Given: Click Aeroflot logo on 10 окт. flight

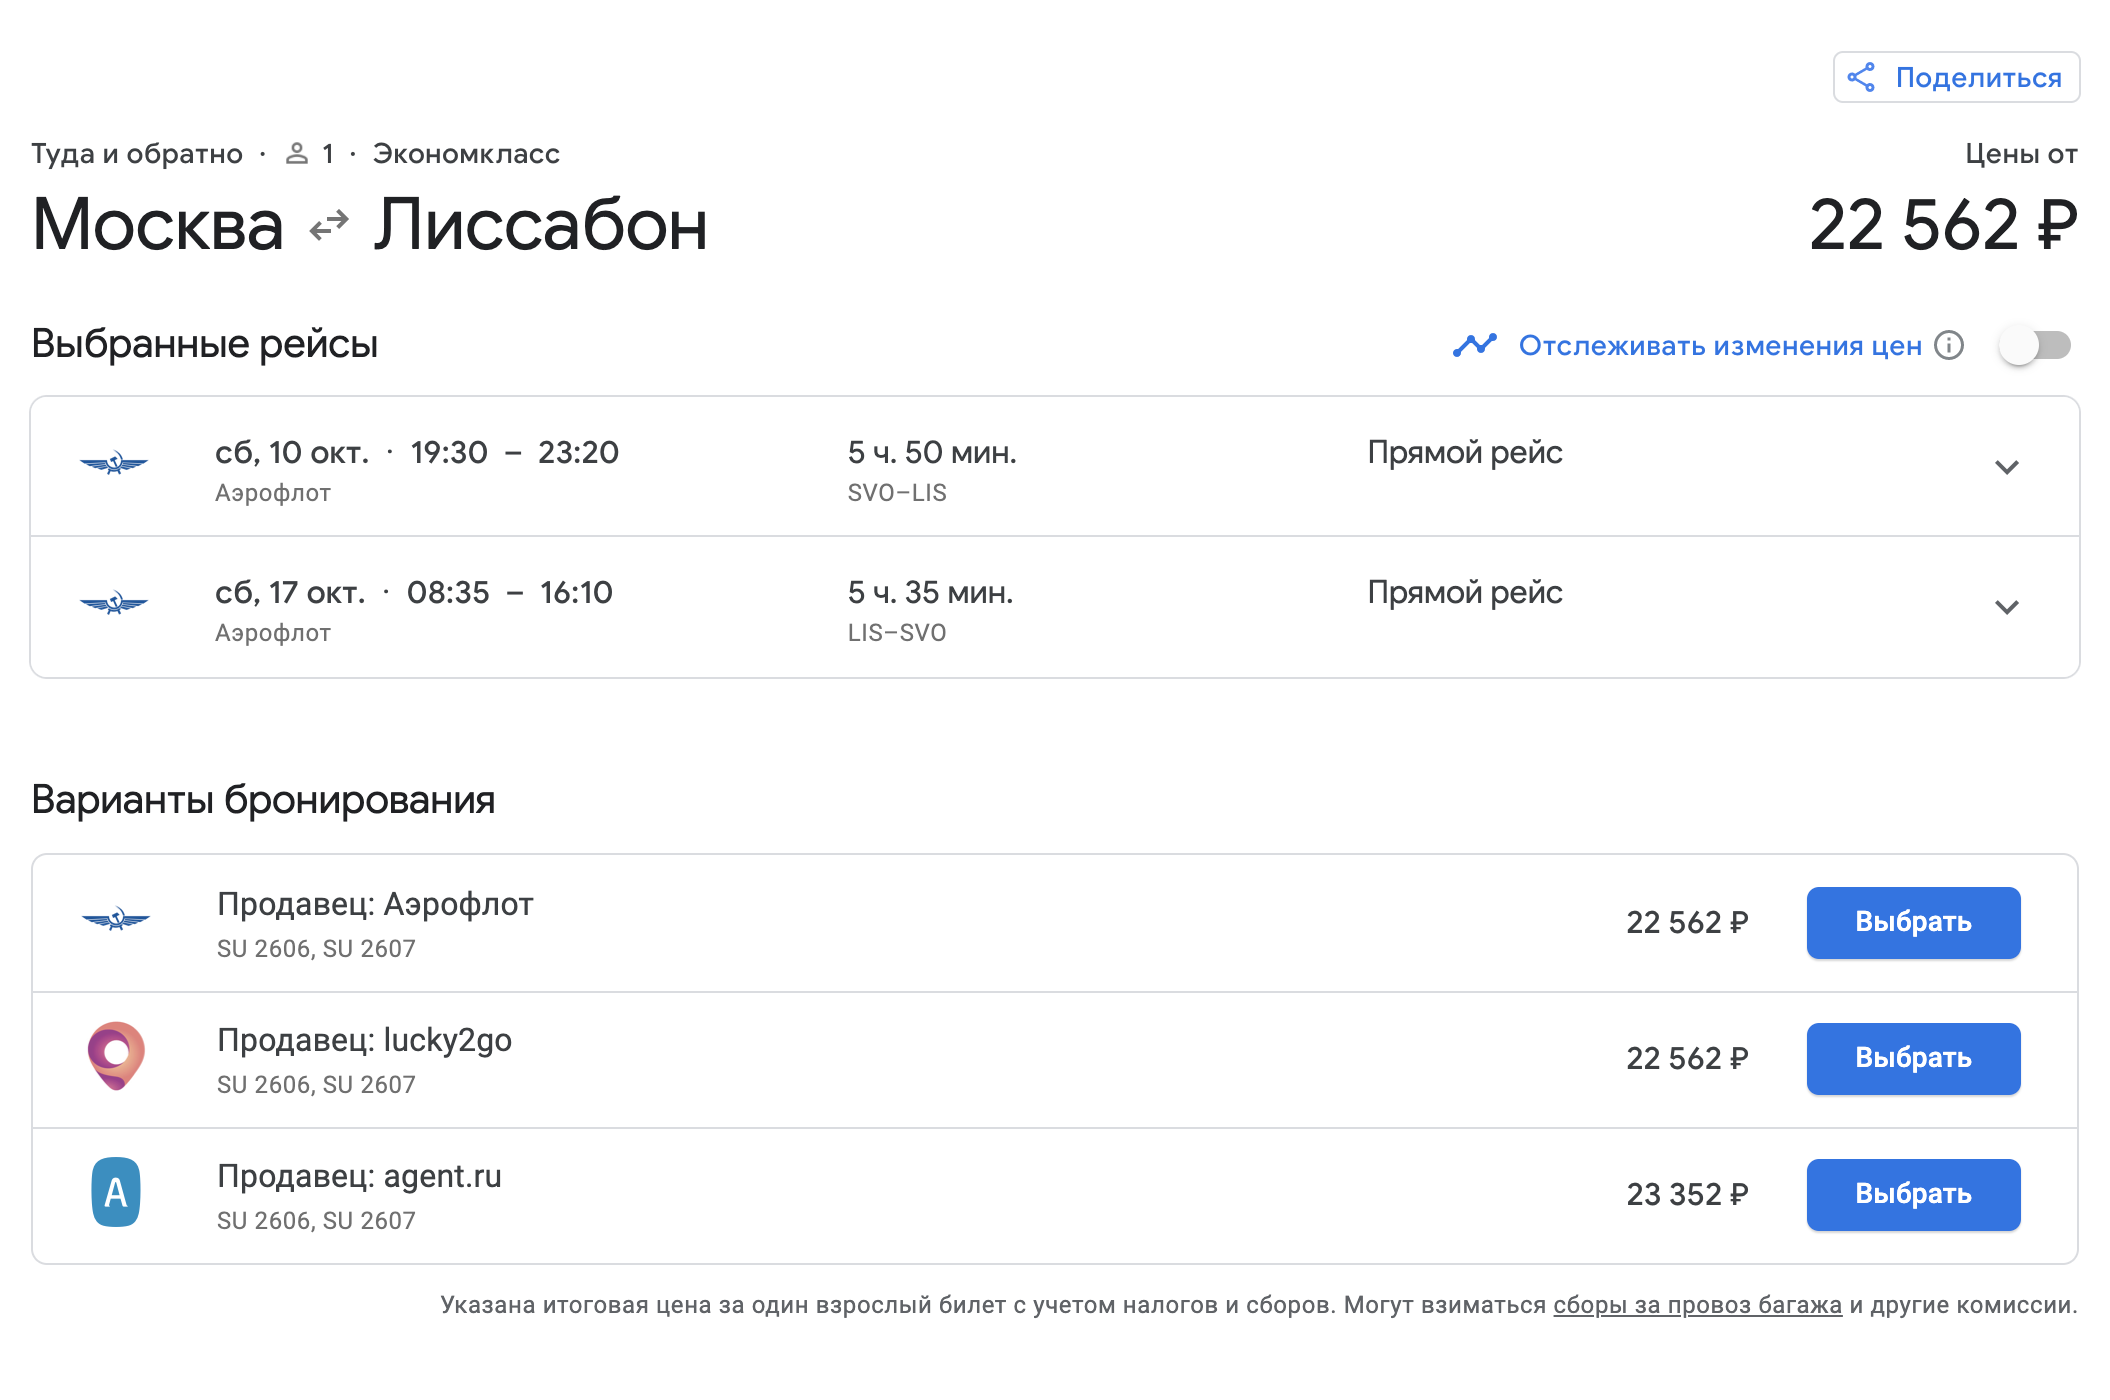Looking at the screenshot, I should click(x=114, y=463).
